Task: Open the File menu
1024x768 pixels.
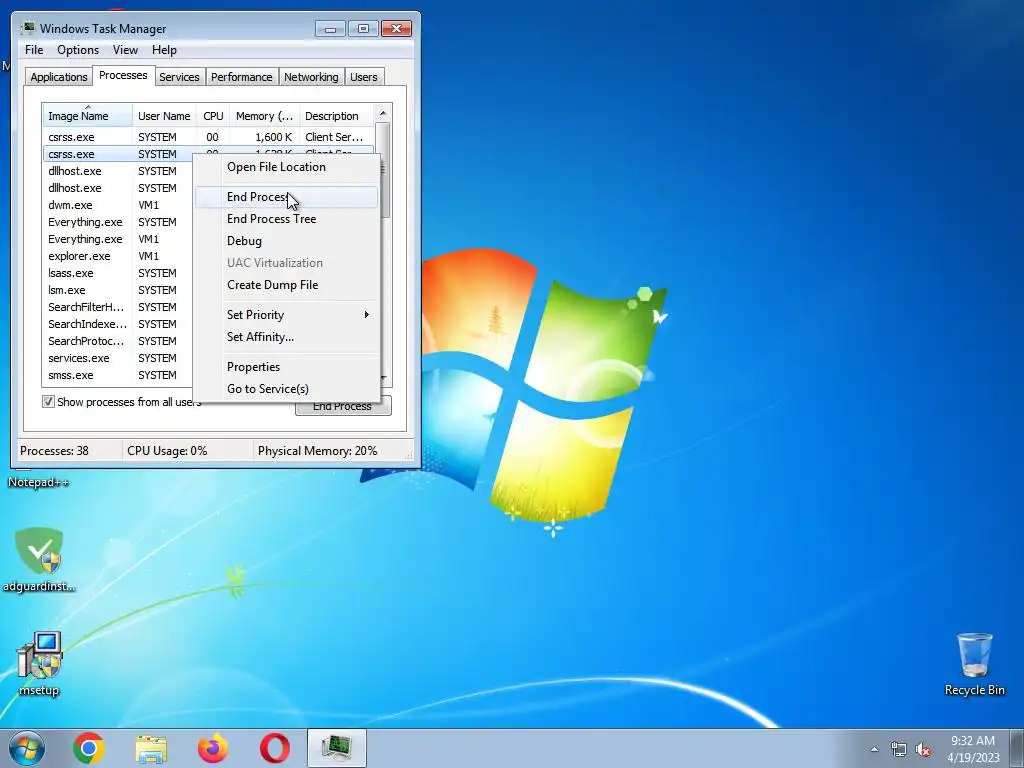Action: (34, 50)
